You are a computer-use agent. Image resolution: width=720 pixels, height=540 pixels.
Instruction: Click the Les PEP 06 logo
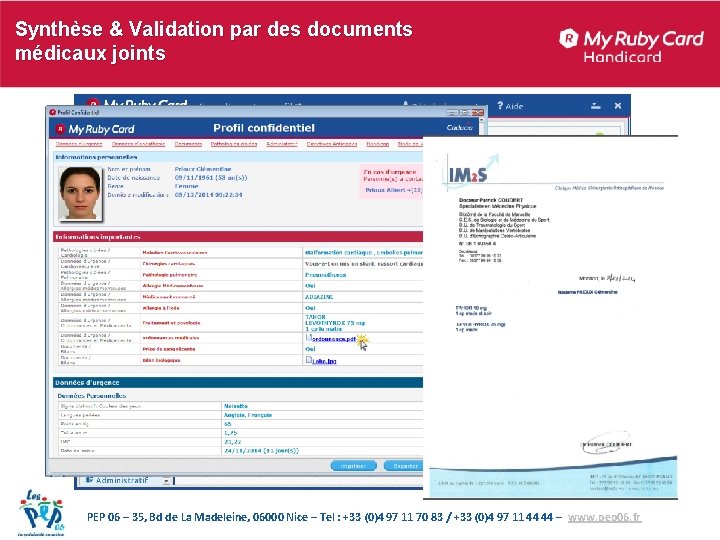41,513
